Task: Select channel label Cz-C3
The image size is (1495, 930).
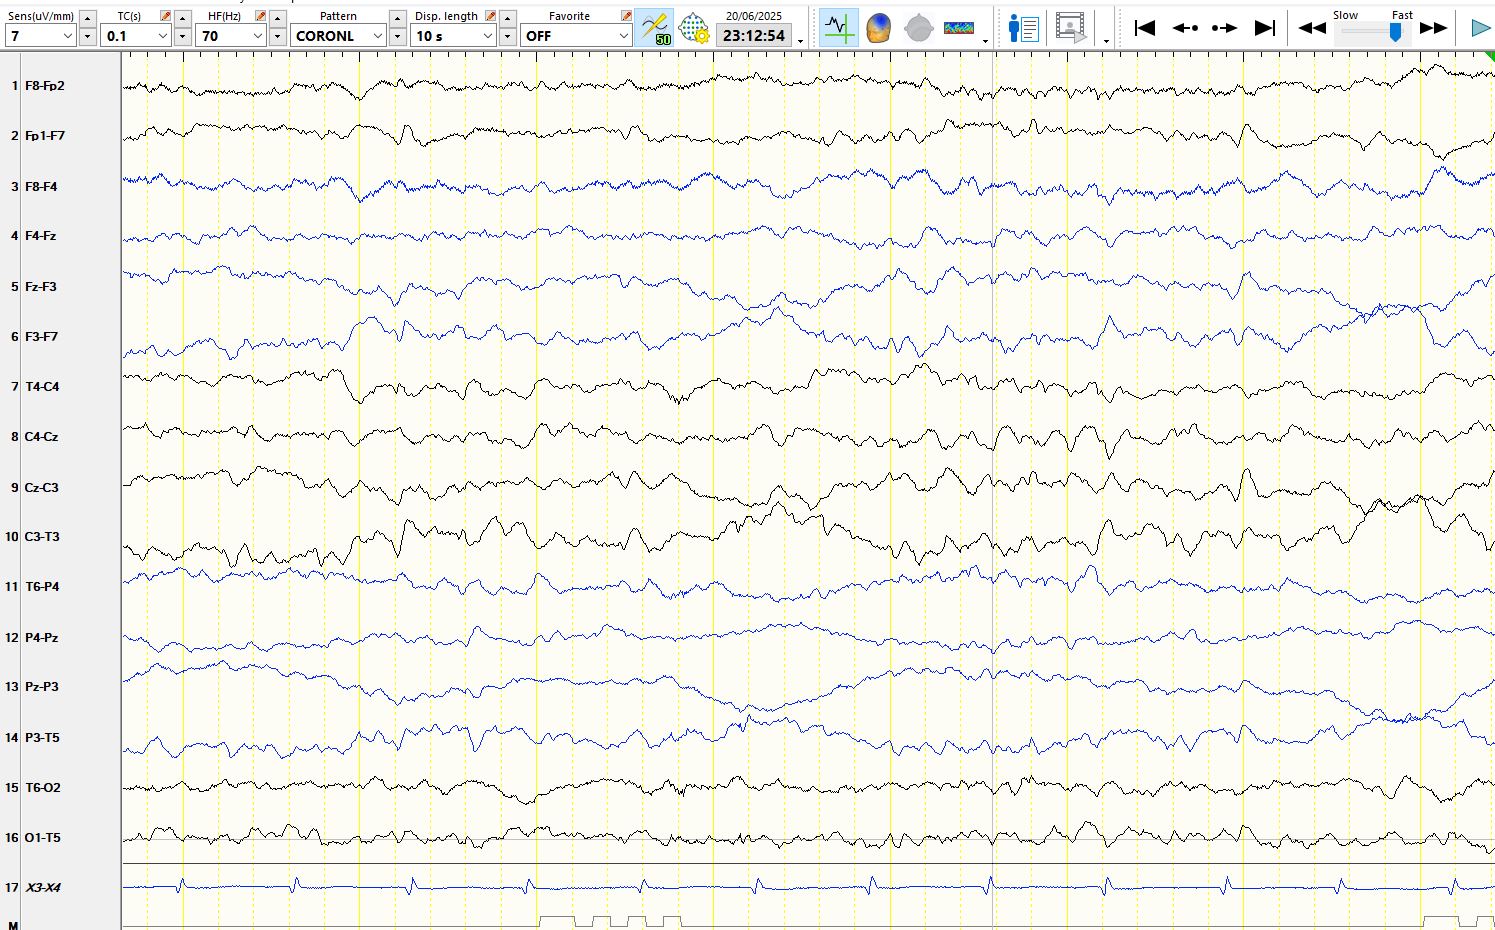Action: click(x=41, y=488)
